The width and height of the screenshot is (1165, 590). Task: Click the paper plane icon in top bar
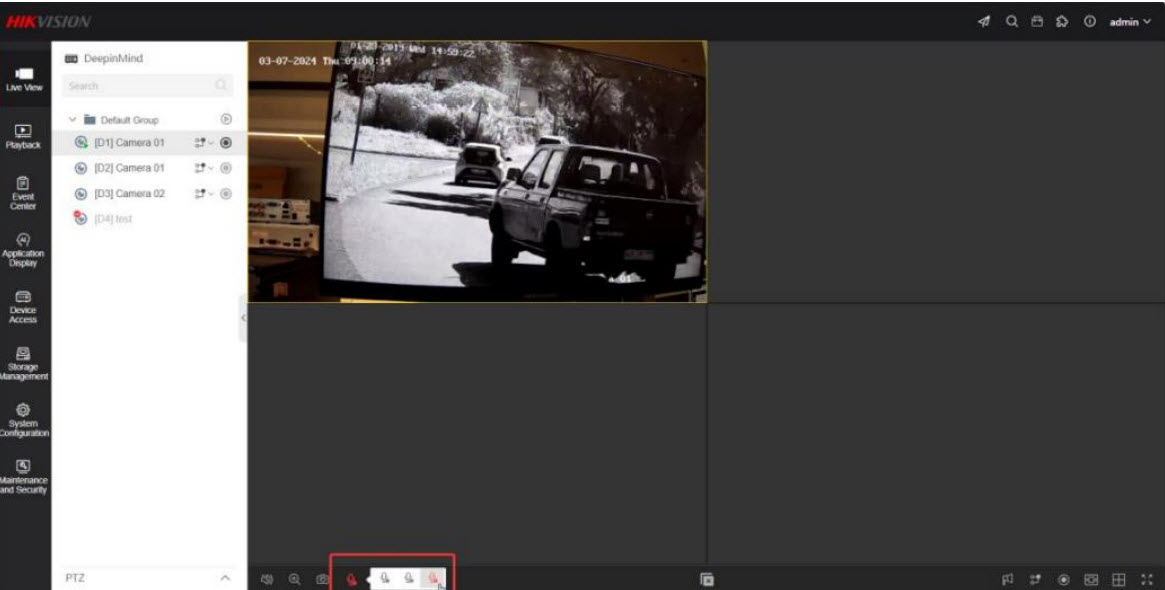click(x=985, y=22)
